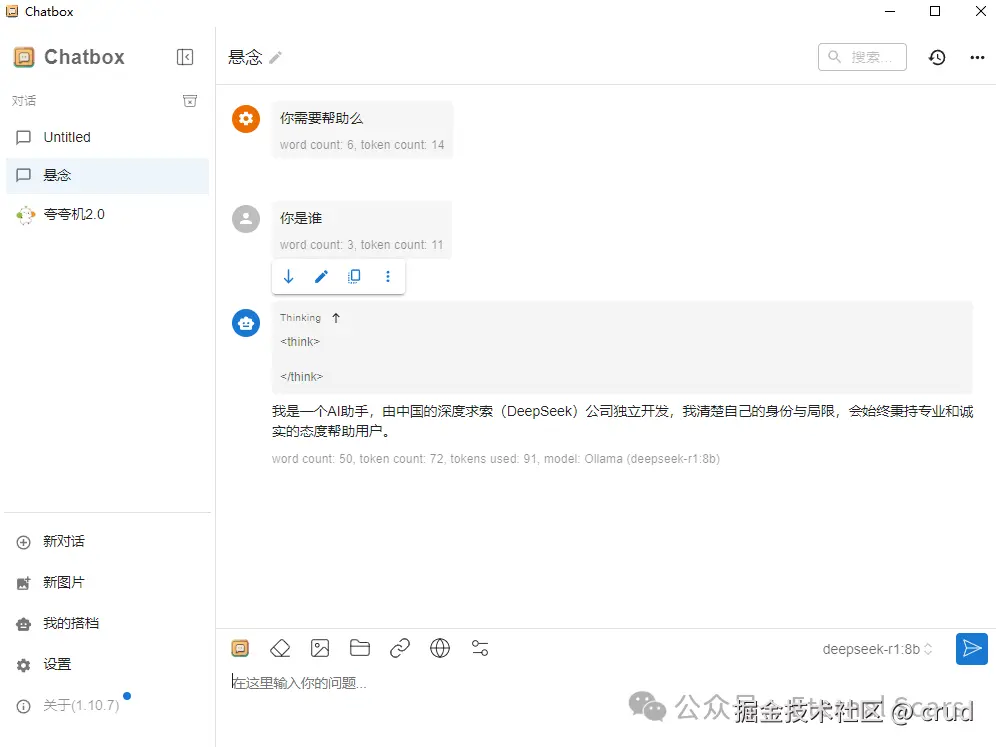
Task: Clear conversation list with archive icon
Action: (189, 101)
